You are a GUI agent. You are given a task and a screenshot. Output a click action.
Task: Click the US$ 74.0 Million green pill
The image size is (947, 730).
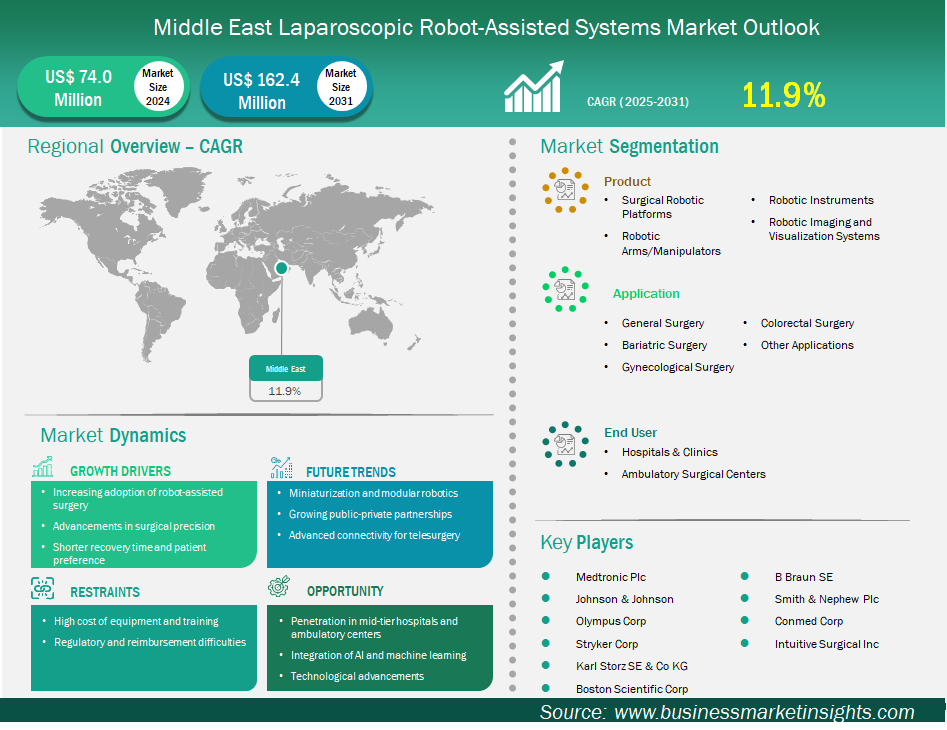pyautogui.click(x=79, y=88)
